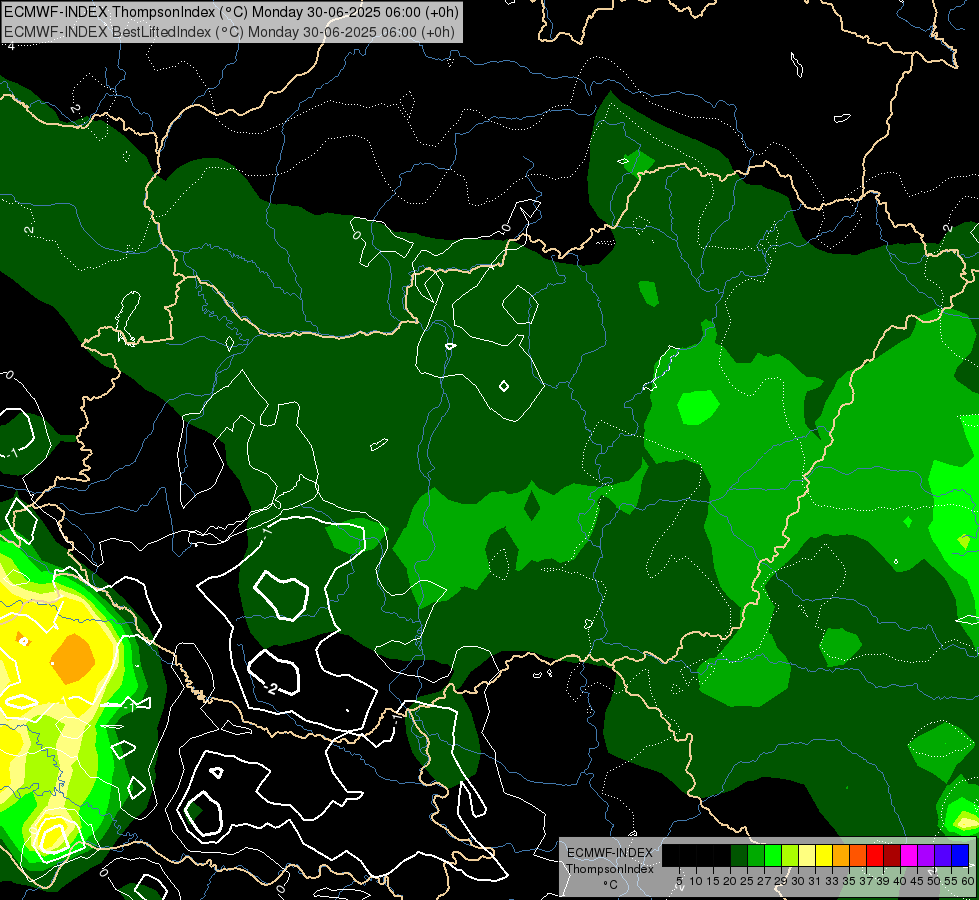
Task: Click the ThompsonIndex label in the legend
Action: click(610, 869)
